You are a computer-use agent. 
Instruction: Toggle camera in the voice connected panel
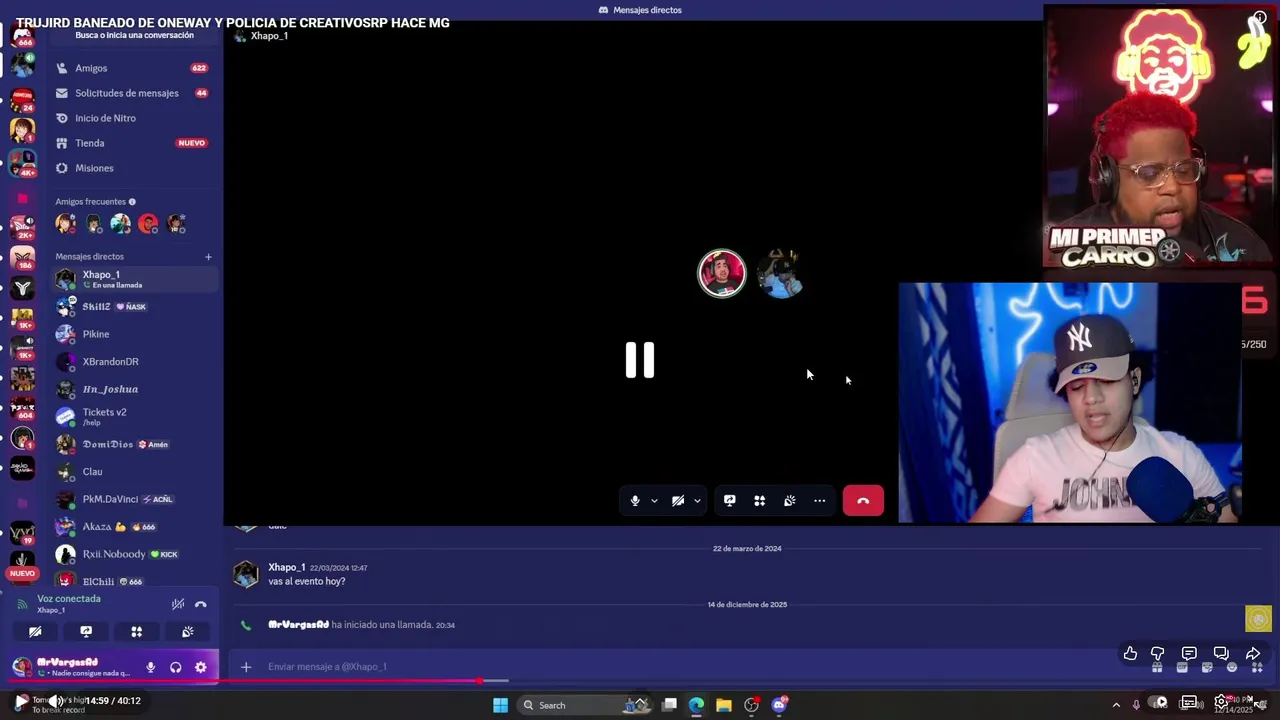click(x=35, y=632)
